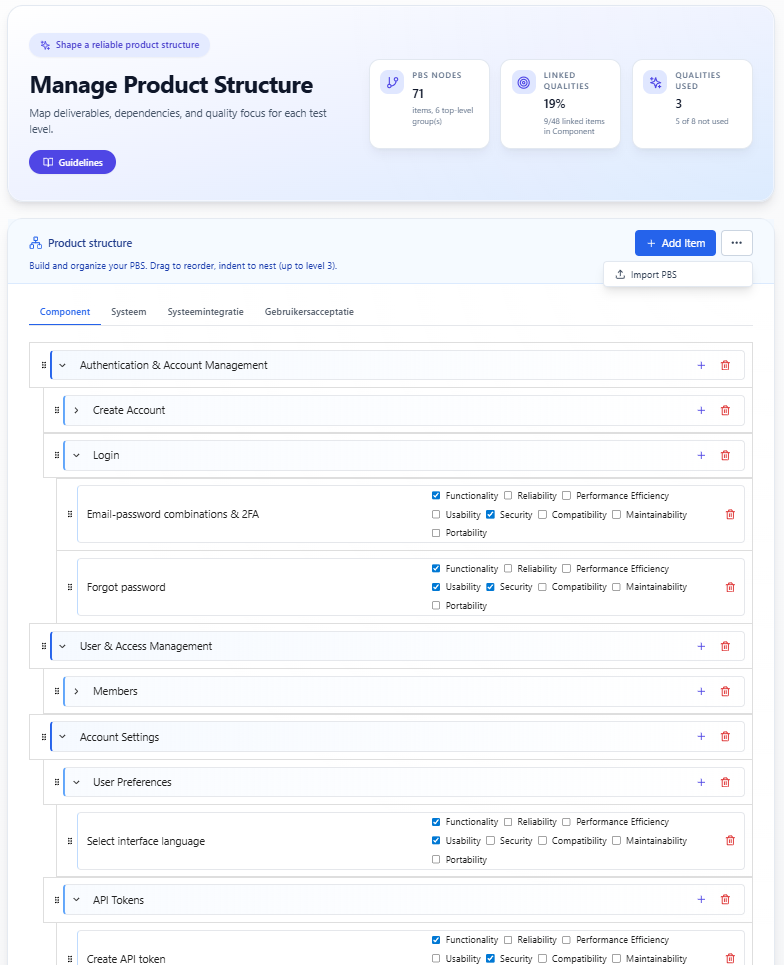Uncheck Usability for Forgot password
The image size is (784, 965).
click(x=436, y=587)
